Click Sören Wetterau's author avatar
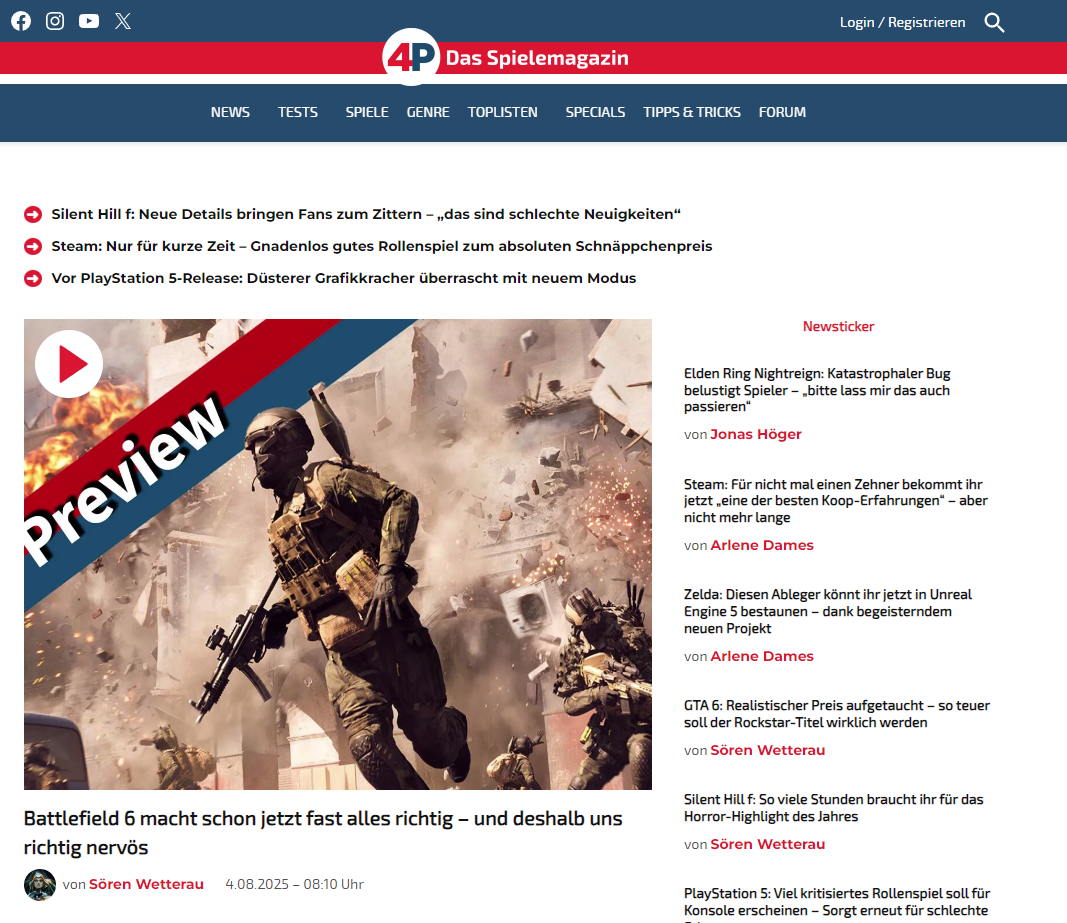This screenshot has height=923, width=1067. [x=40, y=884]
